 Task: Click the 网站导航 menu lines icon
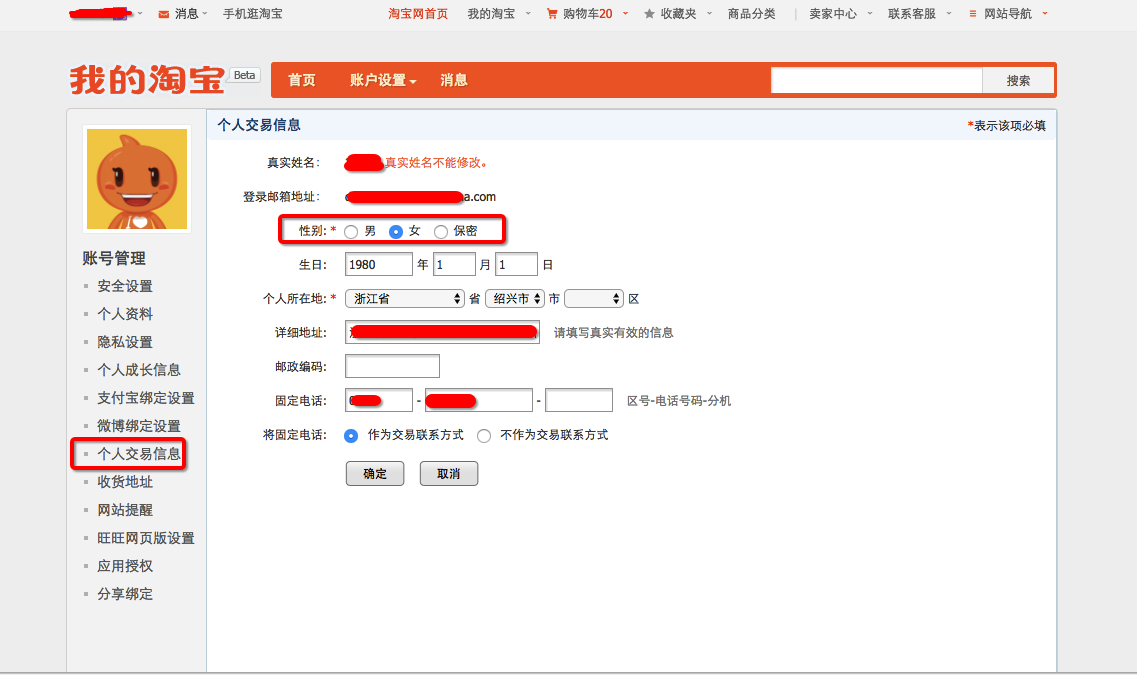pyautogui.click(x=972, y=14)
